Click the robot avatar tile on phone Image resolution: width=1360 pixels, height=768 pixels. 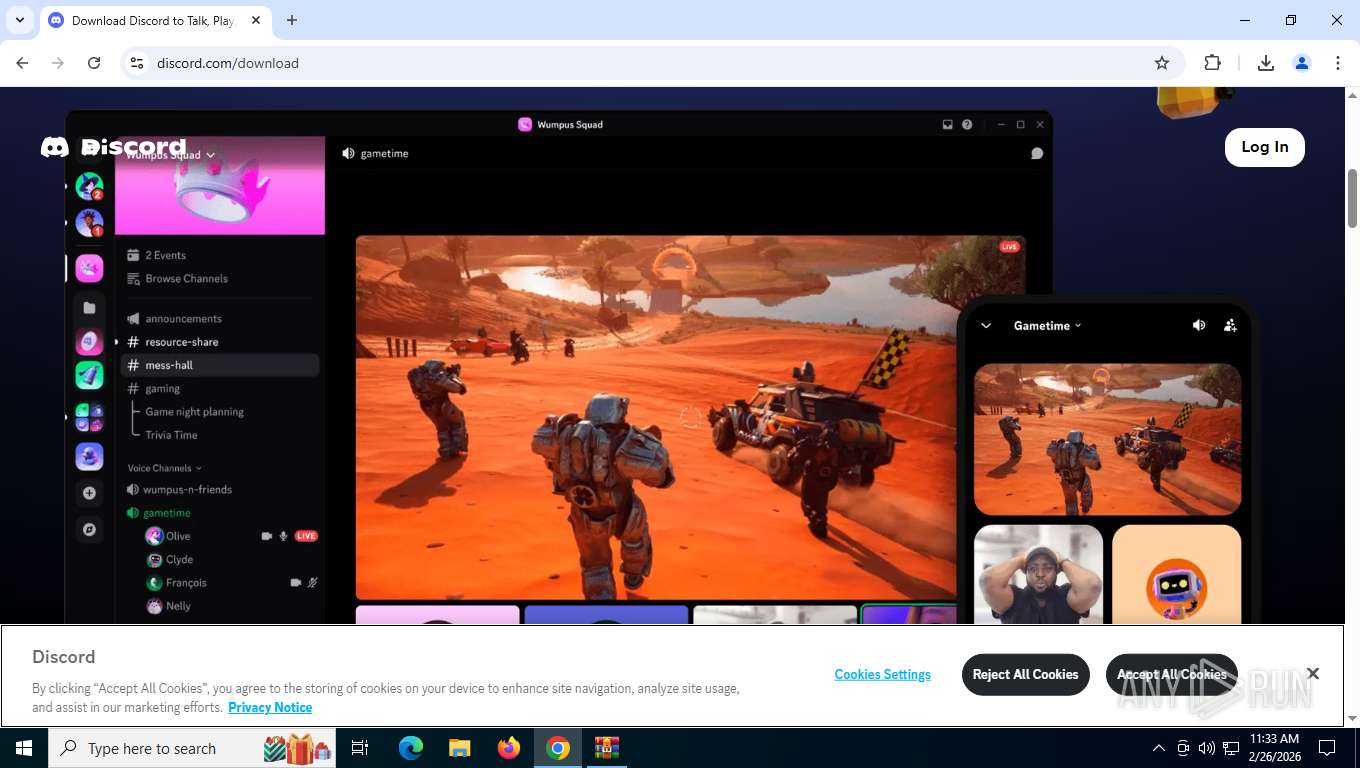tap(1176, 574)
